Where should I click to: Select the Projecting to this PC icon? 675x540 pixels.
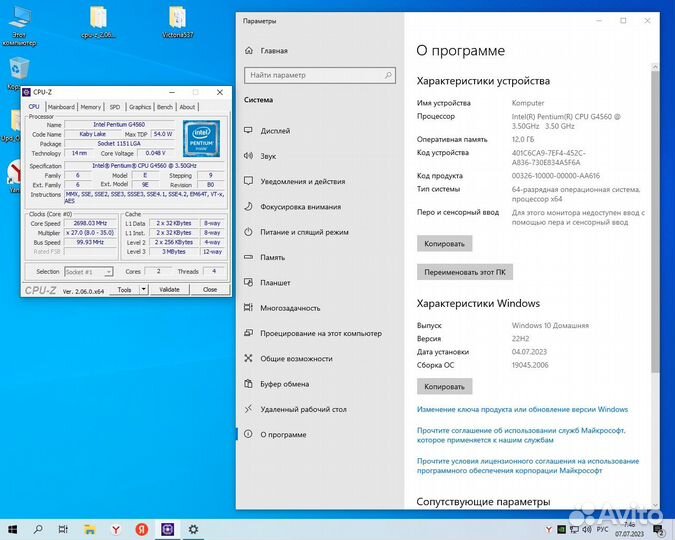pyautogui.click(x=248, y=333)
